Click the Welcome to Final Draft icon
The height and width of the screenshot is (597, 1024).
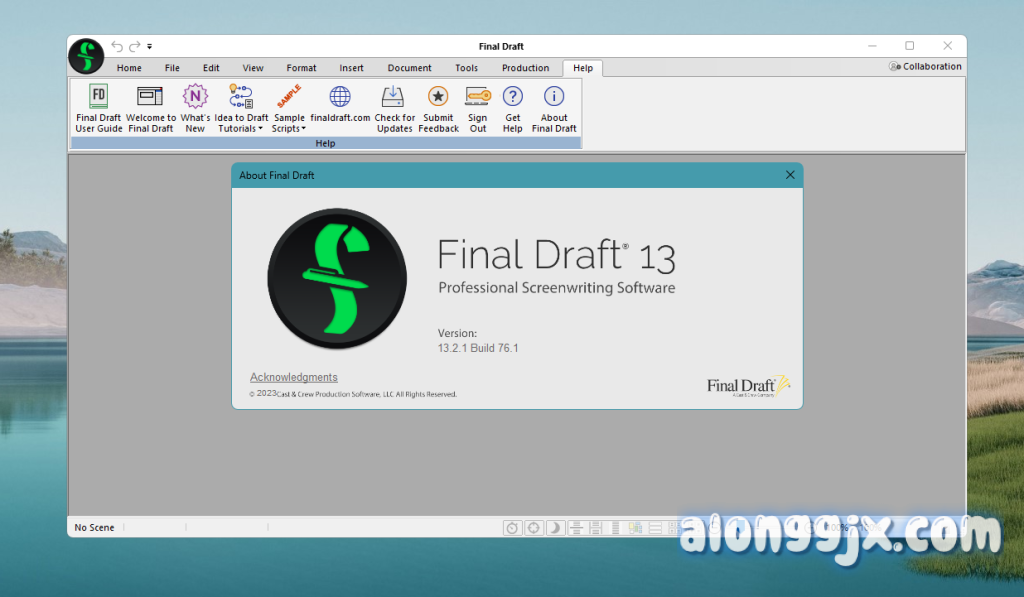tap(150, 97)
